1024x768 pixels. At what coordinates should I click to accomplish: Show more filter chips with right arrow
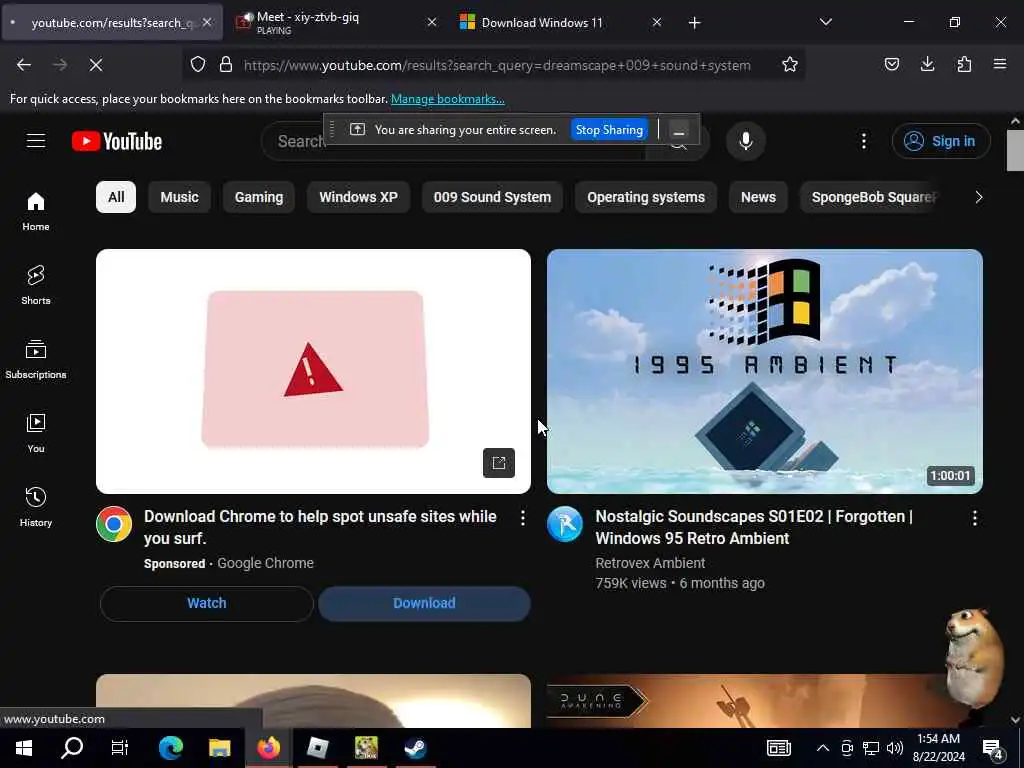[978, 197]
